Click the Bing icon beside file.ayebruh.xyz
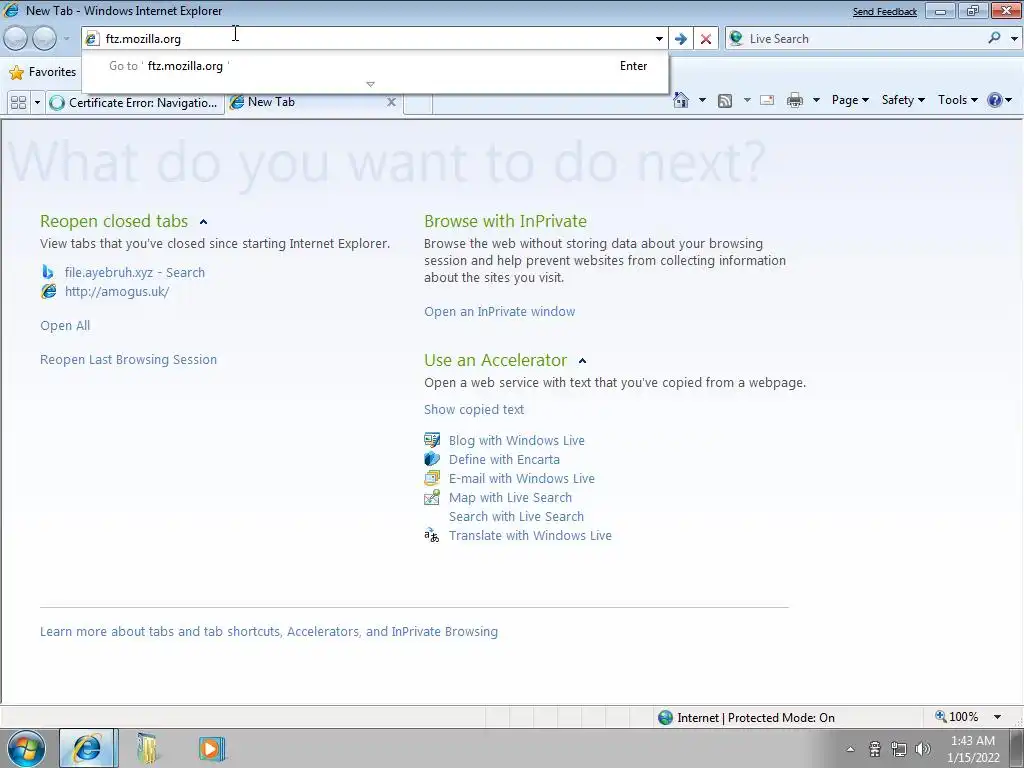Viewport: 1024px width, 768px height. coord(48,272)
